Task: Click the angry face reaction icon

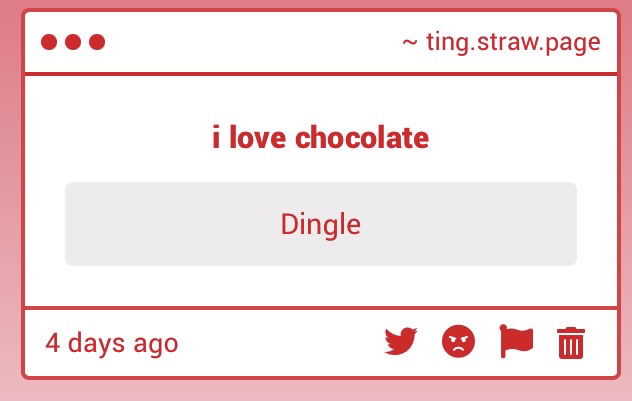Action: [x=458, y=342]
